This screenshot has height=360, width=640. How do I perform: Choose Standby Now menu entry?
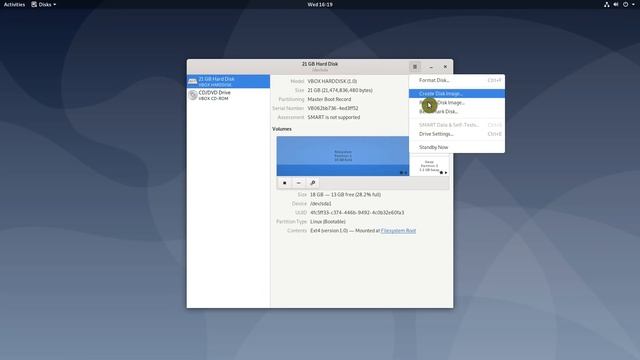[457, 147]
